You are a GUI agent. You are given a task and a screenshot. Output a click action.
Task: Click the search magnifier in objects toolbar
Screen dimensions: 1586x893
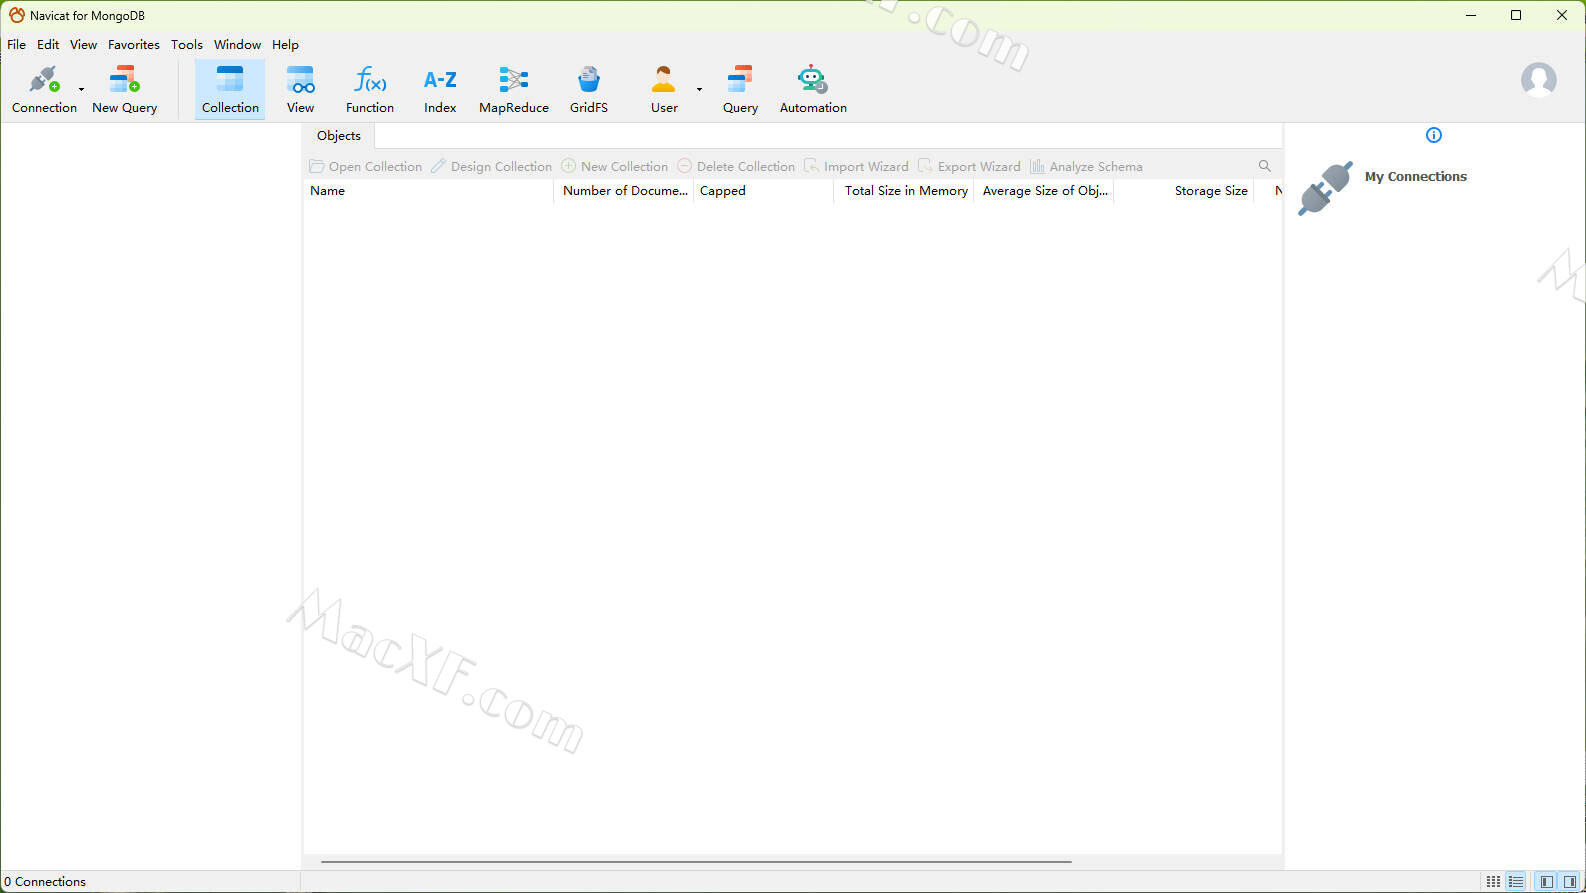pyautogui.click(x=1264, y=166)
